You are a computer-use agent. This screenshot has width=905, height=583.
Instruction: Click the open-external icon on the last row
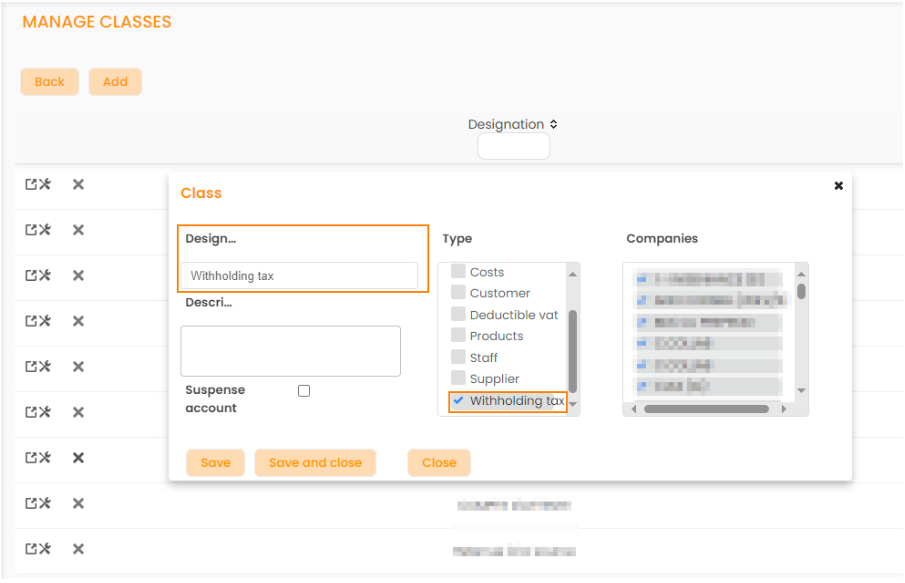pos(31,549)
